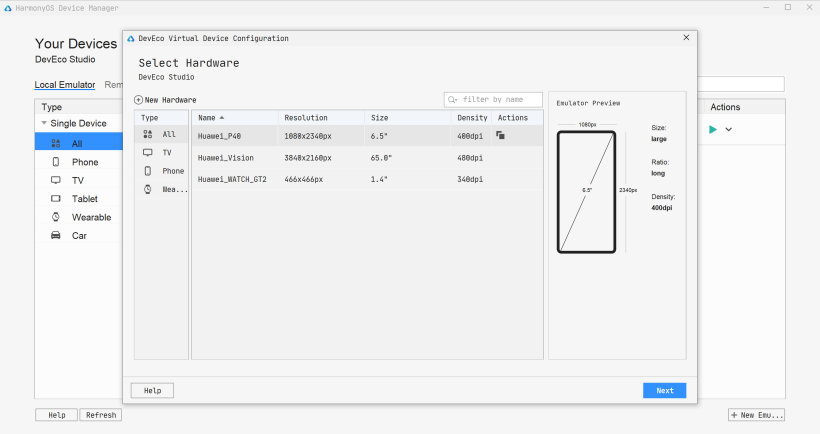Viewport: 820px width, 434px height.
Task: Click the emulator preview phone outline
Action: click(x=586, y=192)
